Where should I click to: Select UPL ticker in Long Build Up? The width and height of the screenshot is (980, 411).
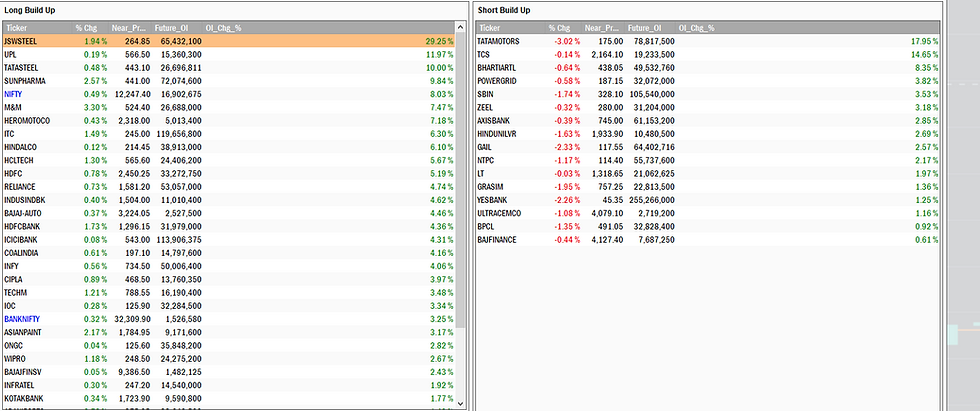click(10, 54)
